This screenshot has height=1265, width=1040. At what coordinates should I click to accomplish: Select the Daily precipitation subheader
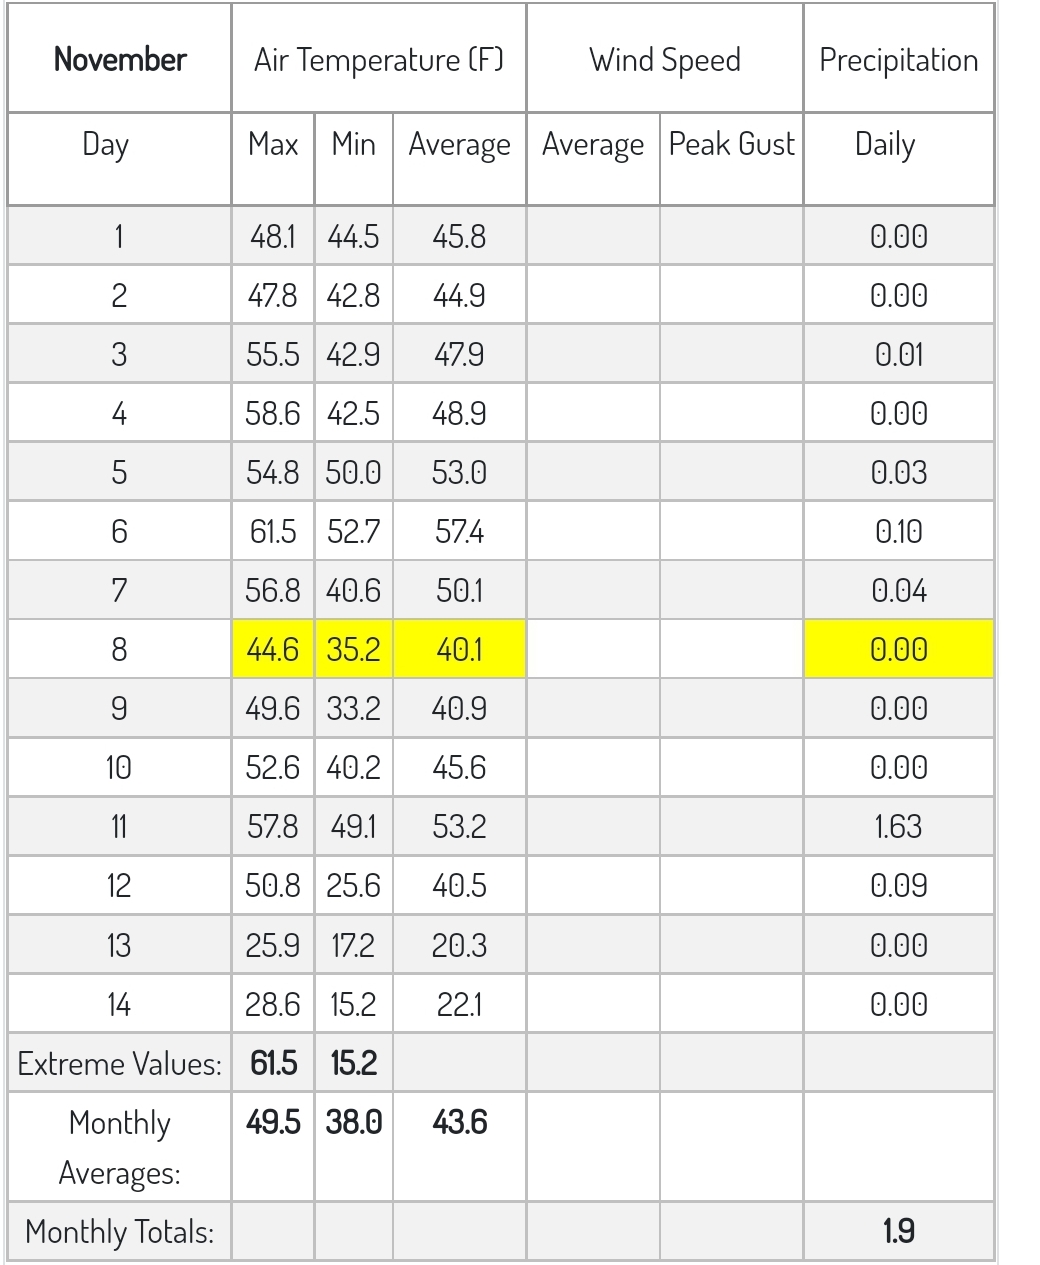click(x=885, y=144)
